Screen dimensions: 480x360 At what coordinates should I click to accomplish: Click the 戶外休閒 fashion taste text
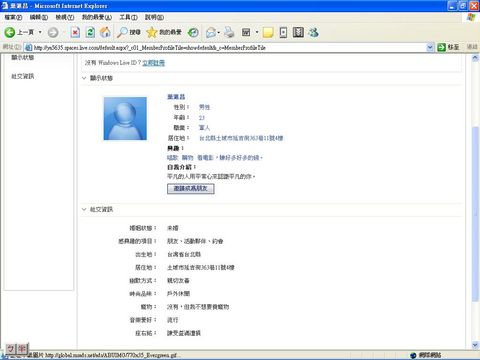pos(178,294)
